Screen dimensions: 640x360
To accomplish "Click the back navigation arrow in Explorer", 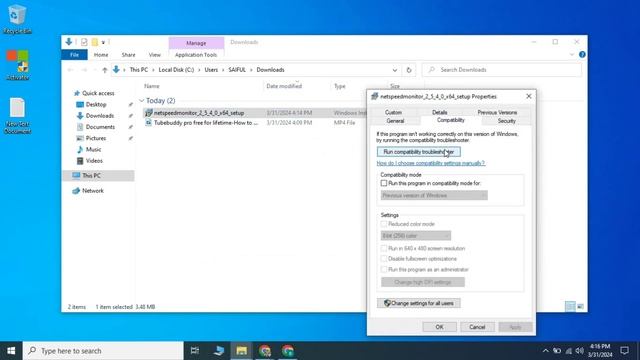I will pos(70,70).
